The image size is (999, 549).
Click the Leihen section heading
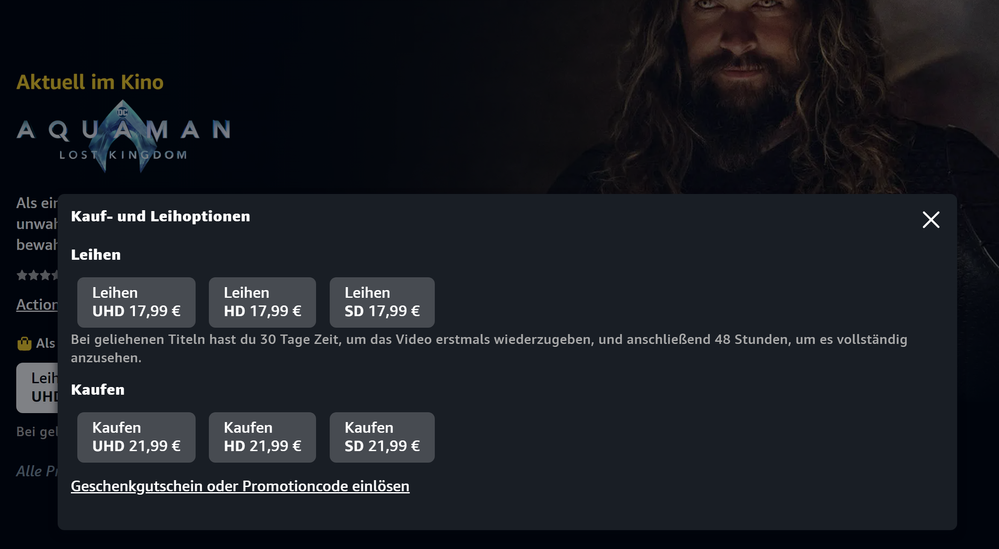[96, 255]
